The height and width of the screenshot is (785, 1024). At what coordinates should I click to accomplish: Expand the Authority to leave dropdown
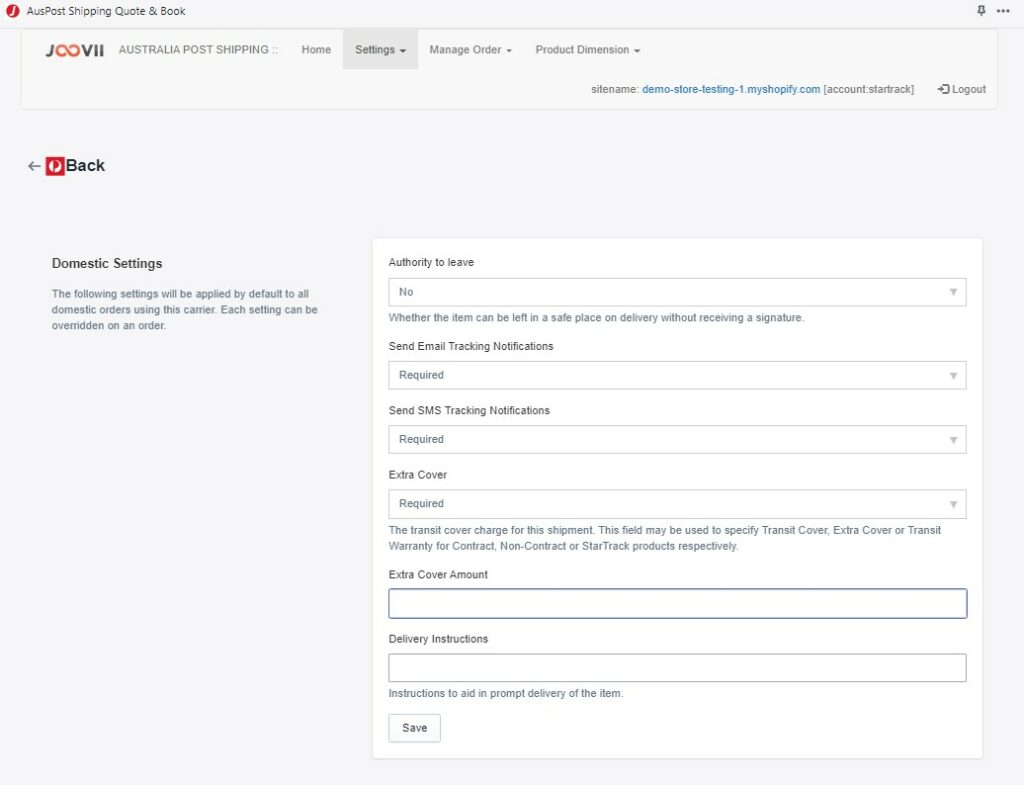677,292
